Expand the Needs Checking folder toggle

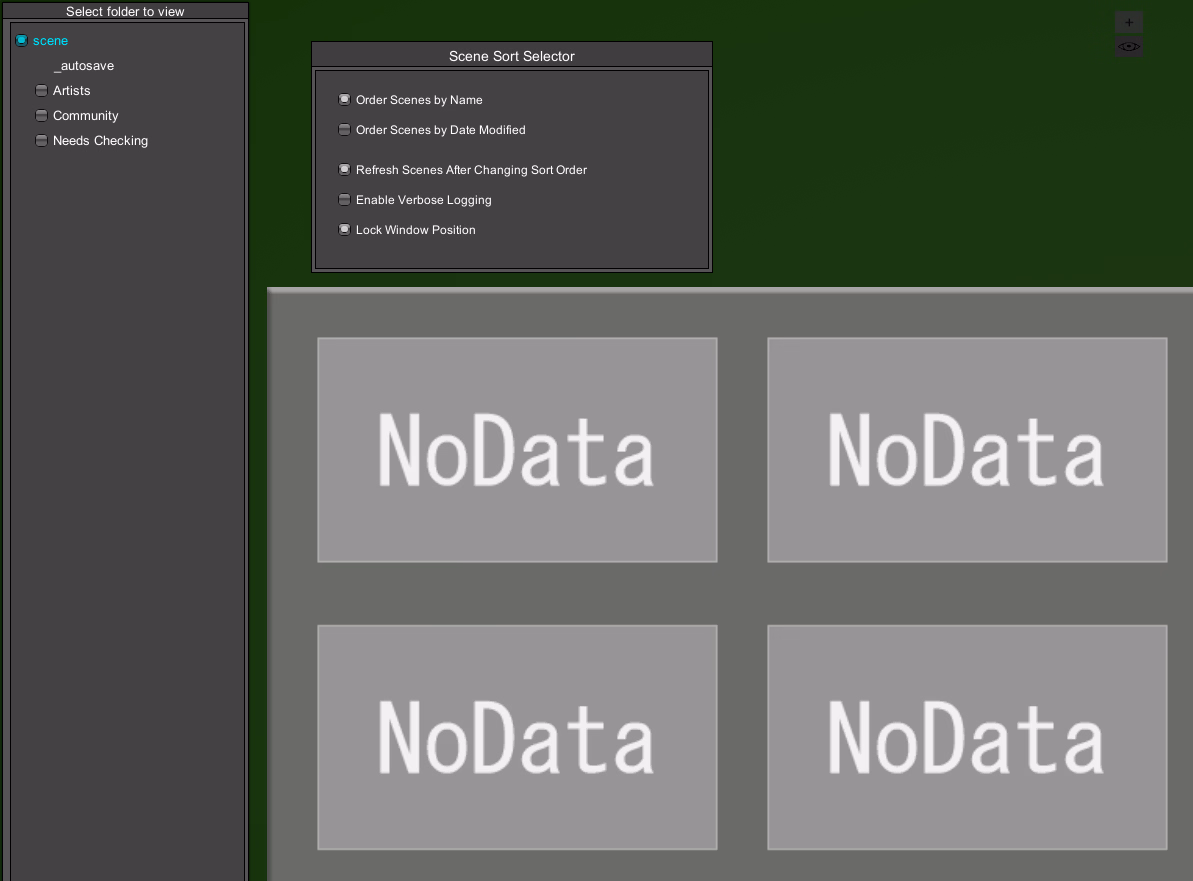click(41, 141)
